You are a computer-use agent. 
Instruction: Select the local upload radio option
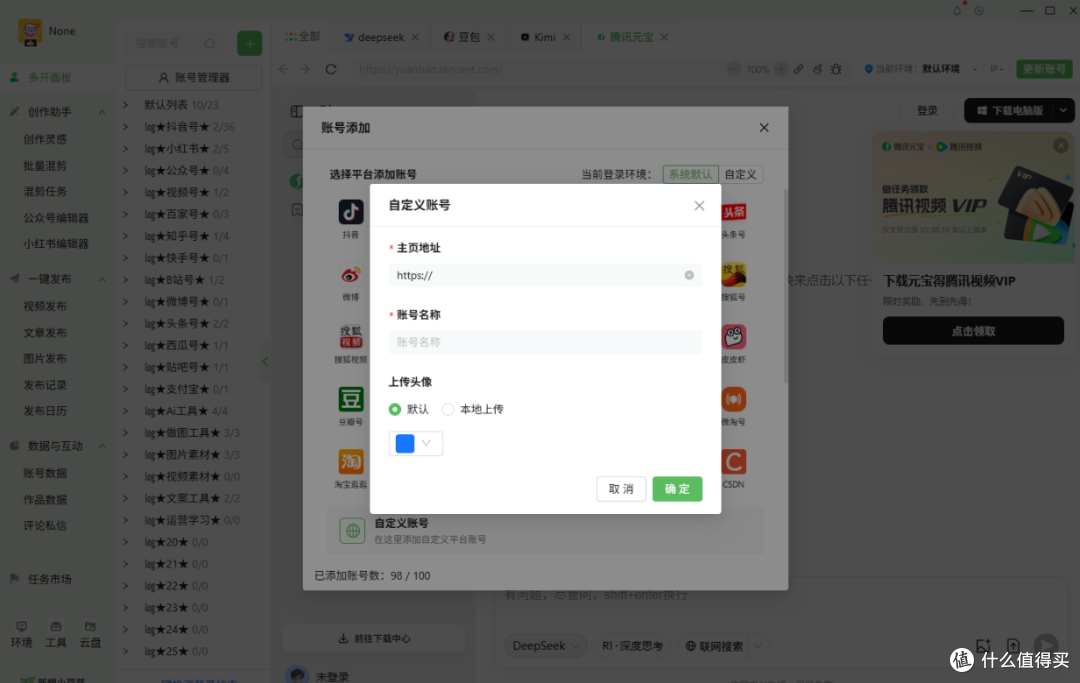coord(448,409)
